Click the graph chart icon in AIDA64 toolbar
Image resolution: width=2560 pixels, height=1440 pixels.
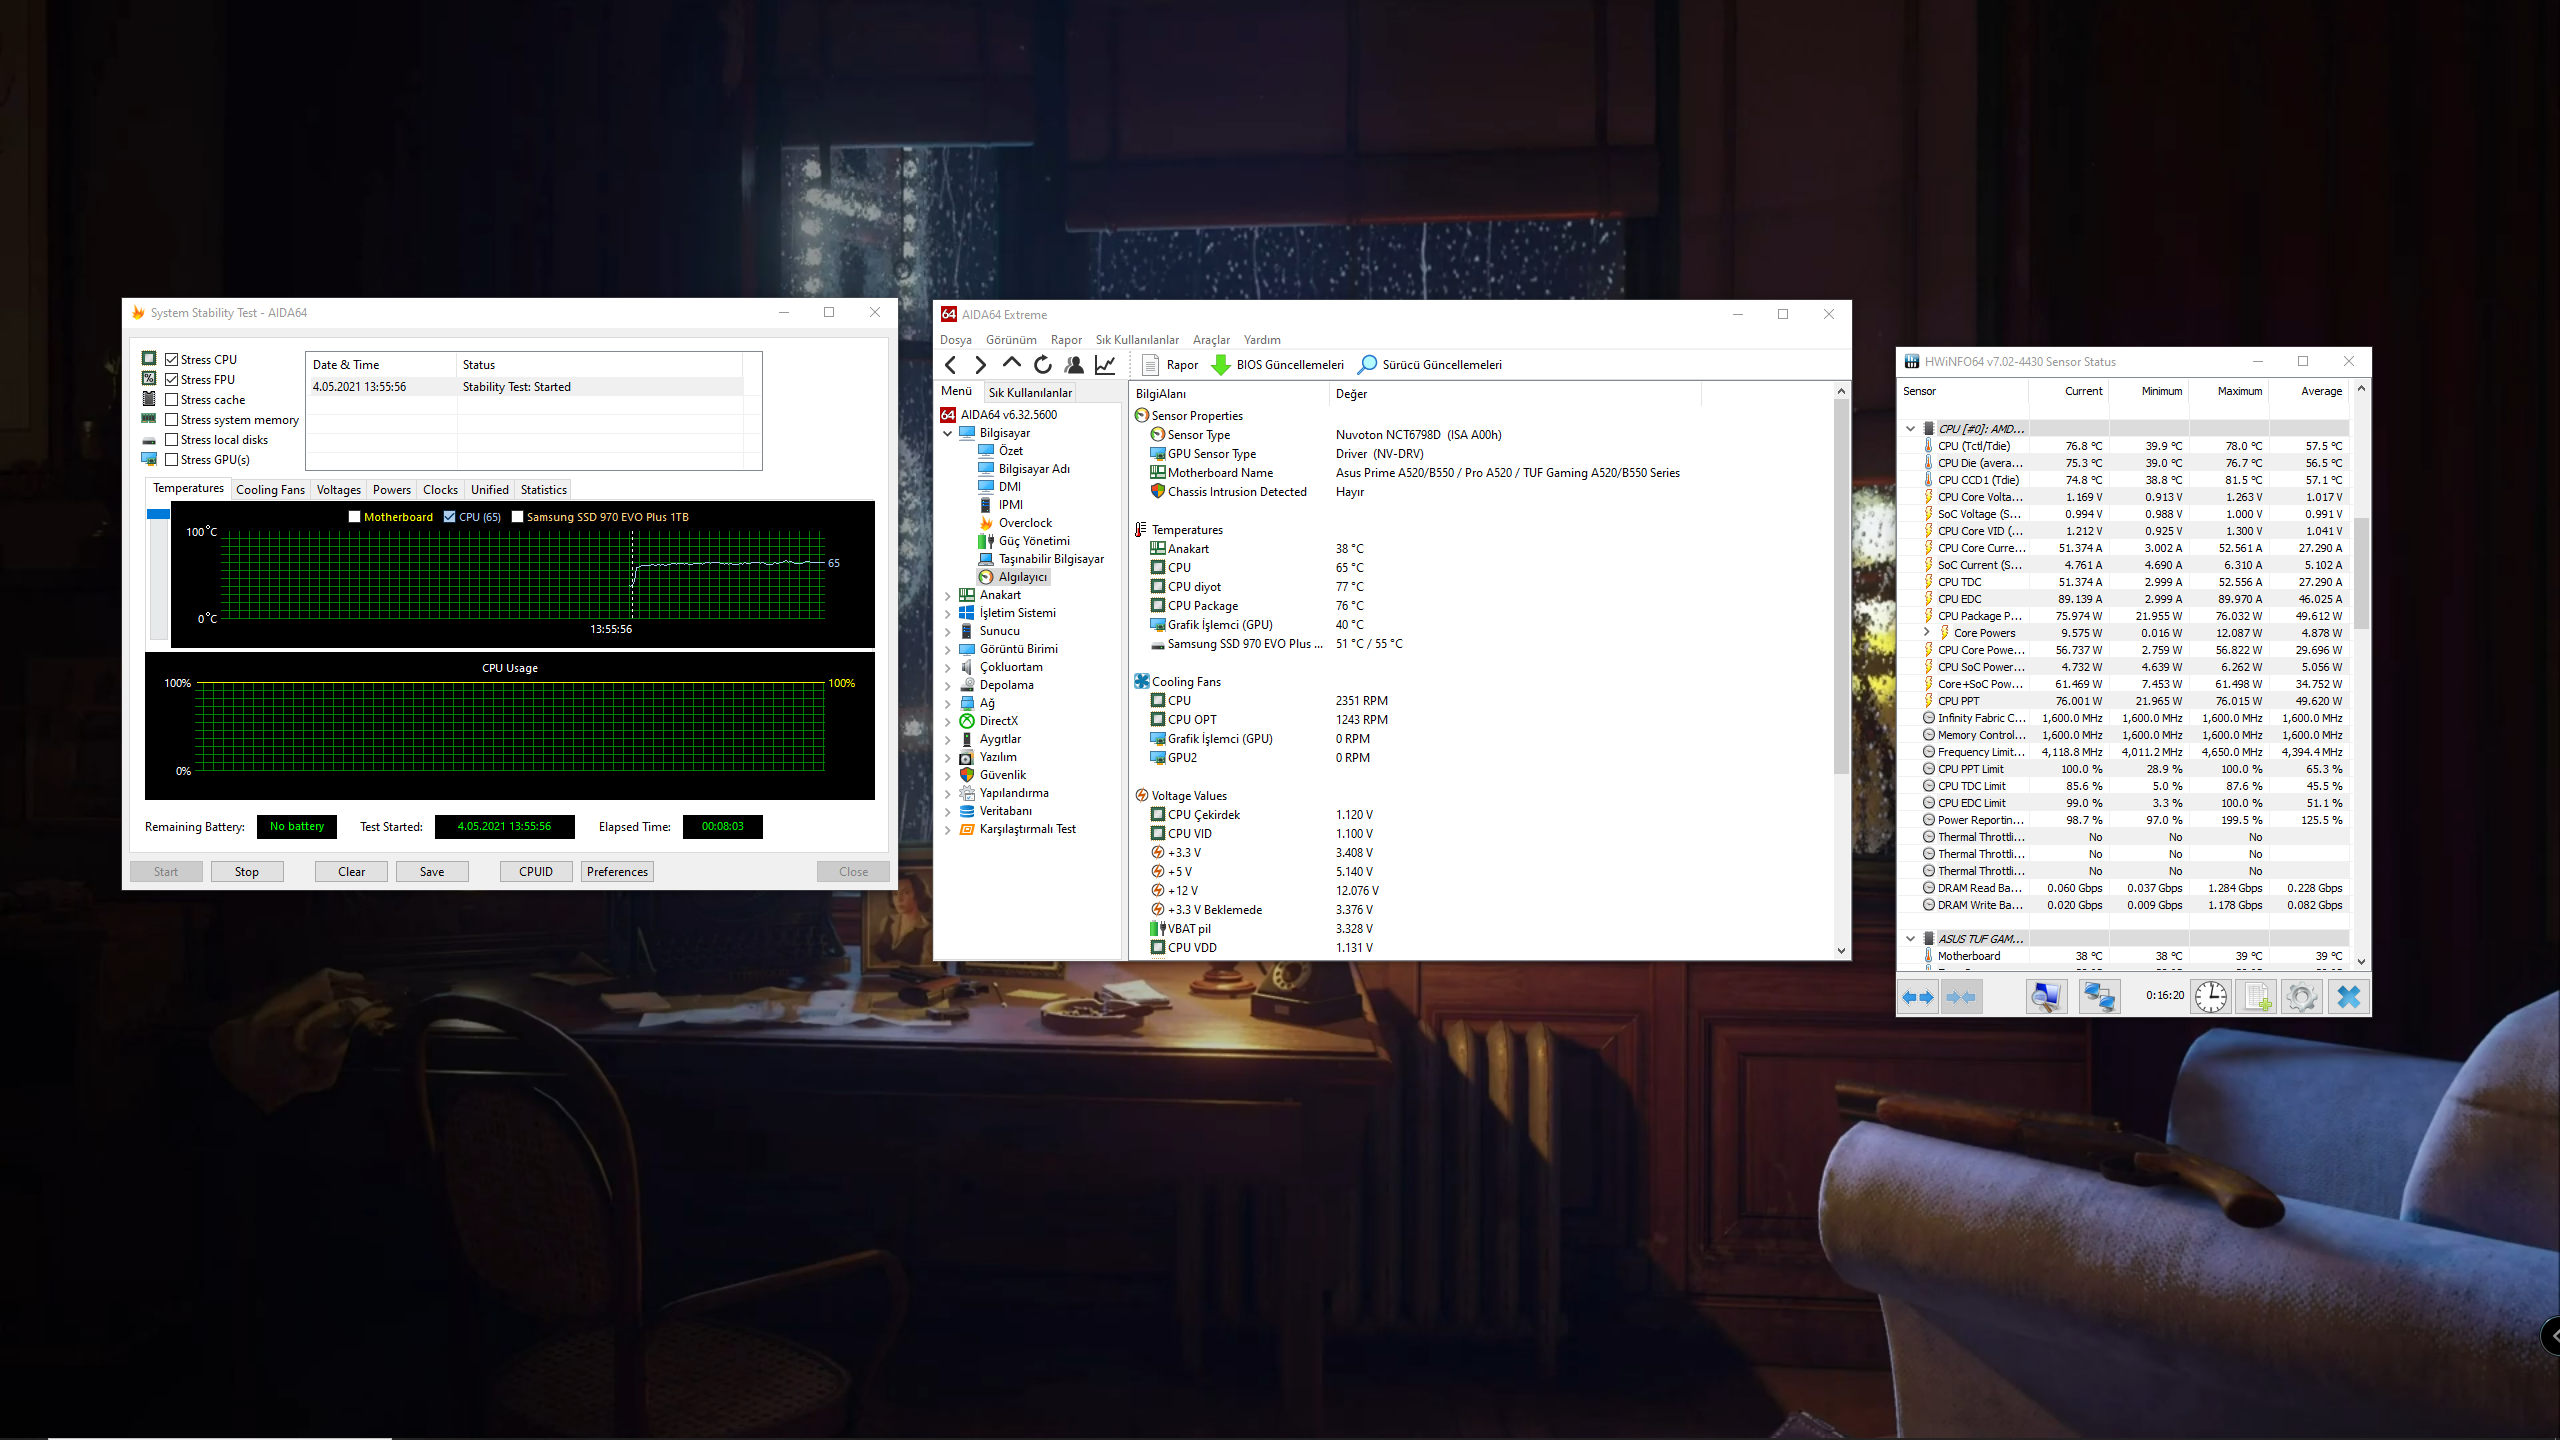coord(1105,365)
